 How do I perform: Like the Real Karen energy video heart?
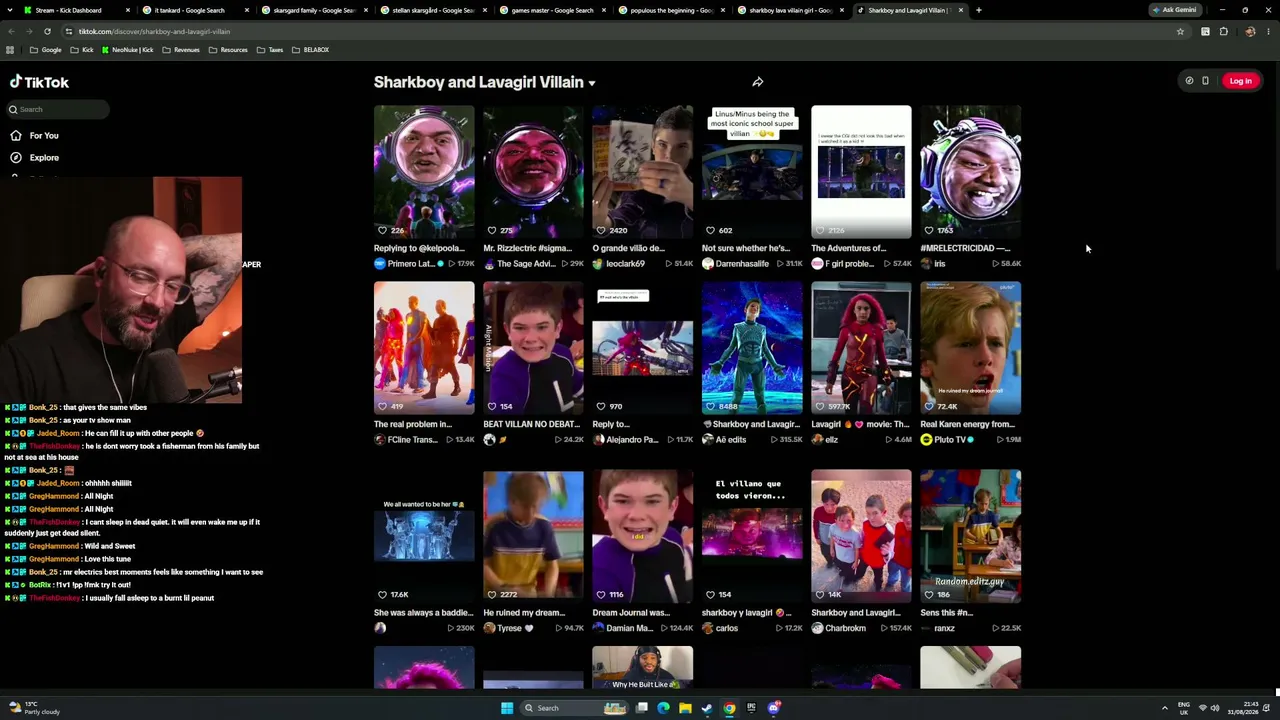pos(929,406)
